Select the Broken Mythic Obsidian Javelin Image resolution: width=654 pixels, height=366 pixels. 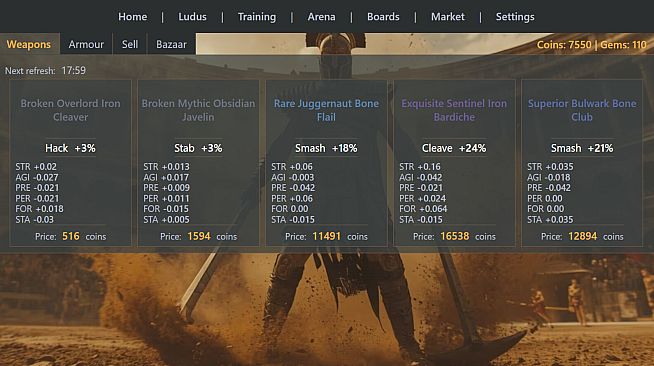[x=198, y=163]
